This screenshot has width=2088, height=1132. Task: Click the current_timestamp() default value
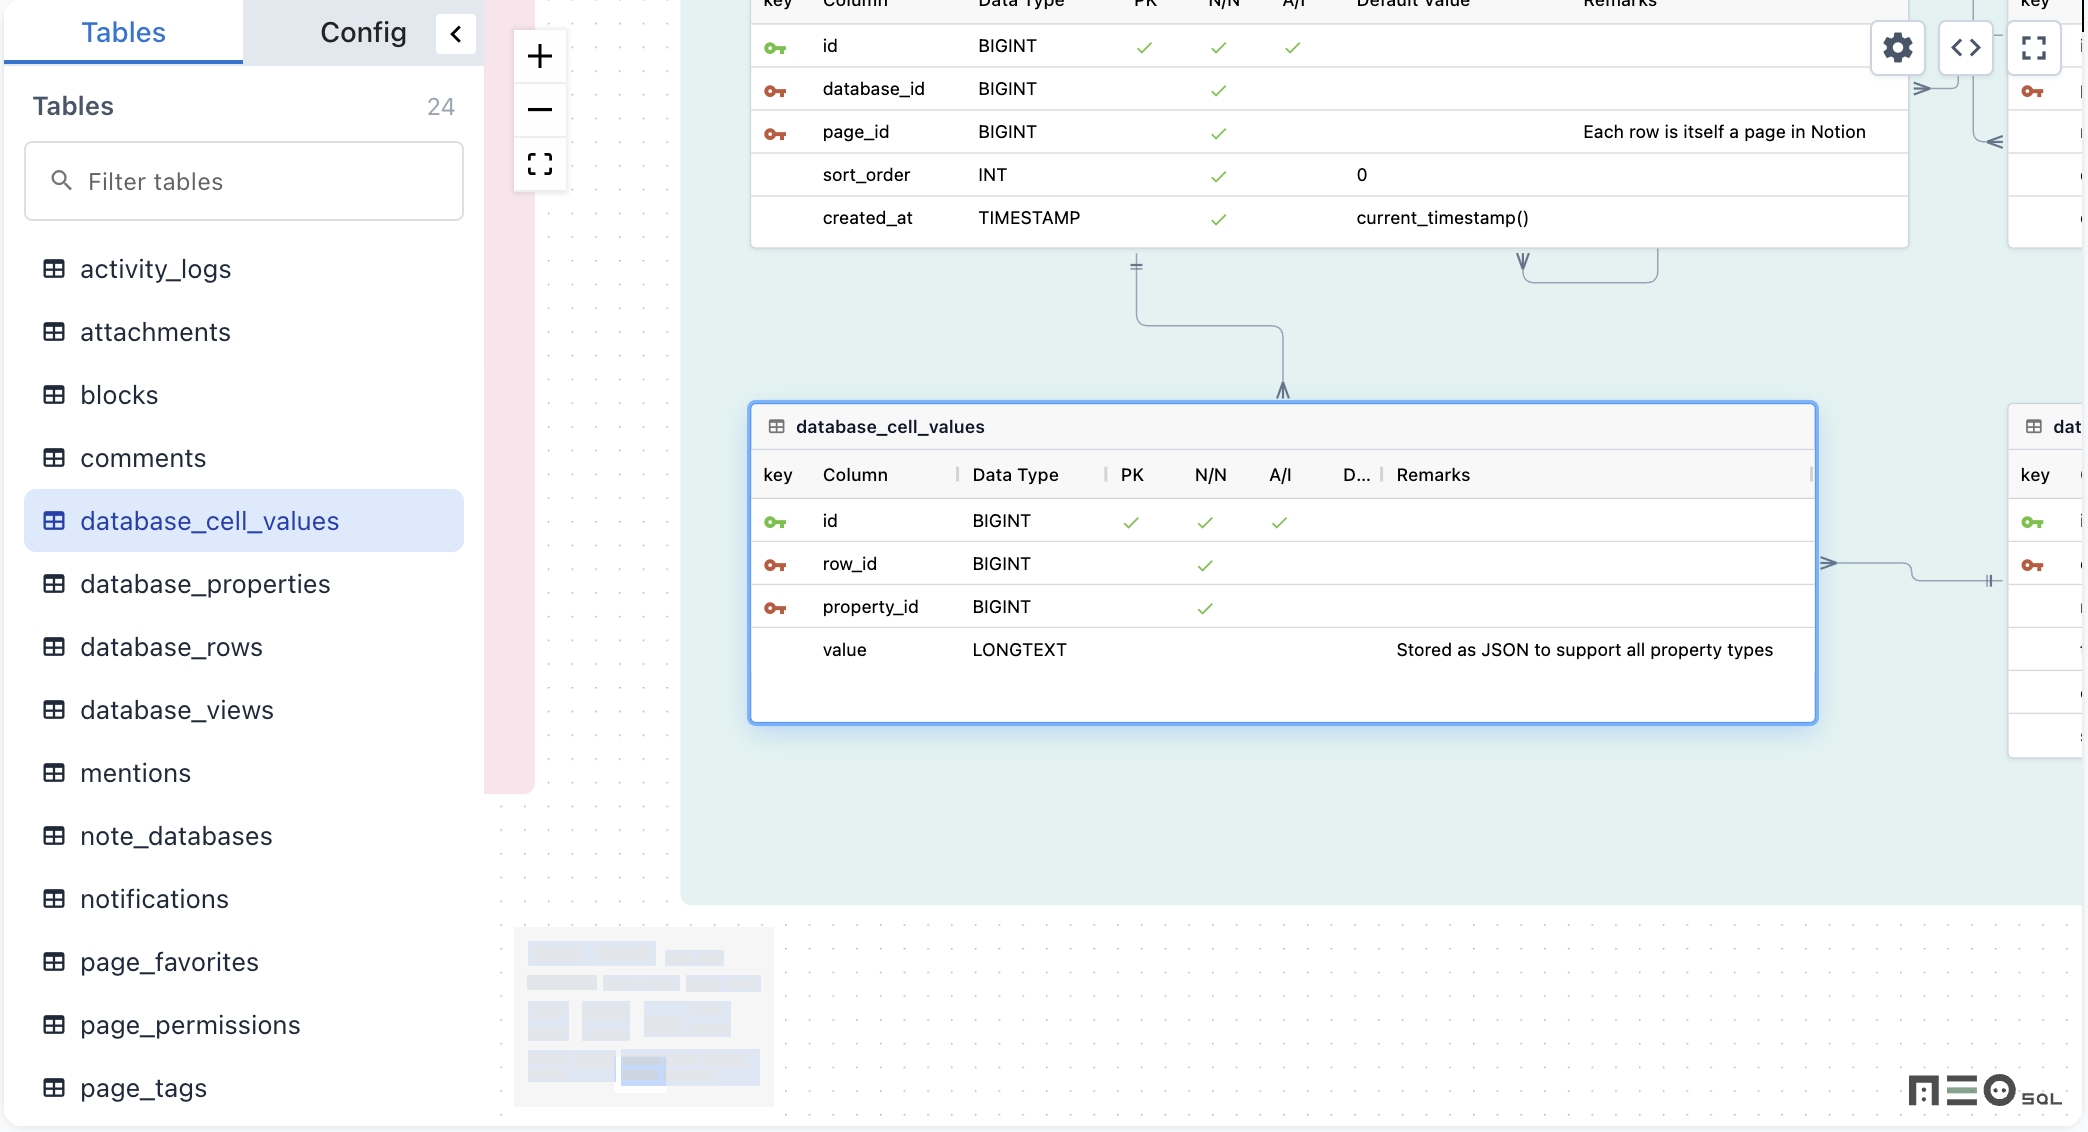(1442, 218)
